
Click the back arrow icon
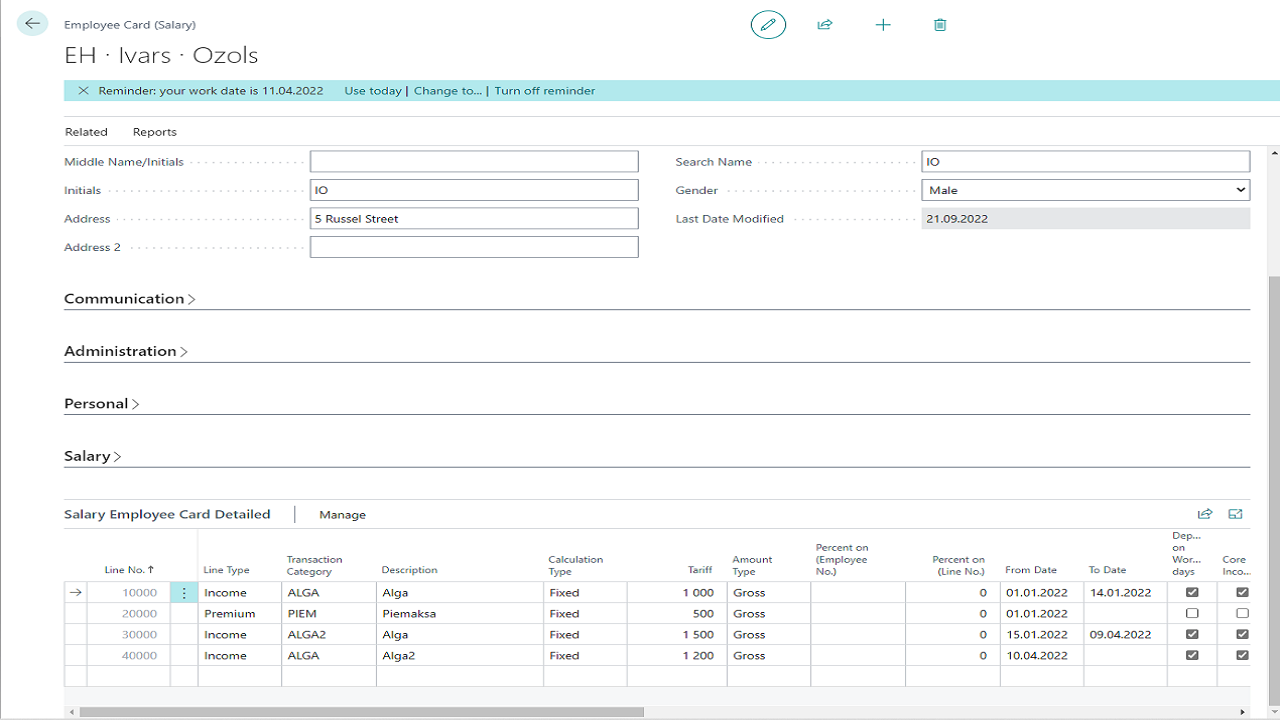coord(33,24)
